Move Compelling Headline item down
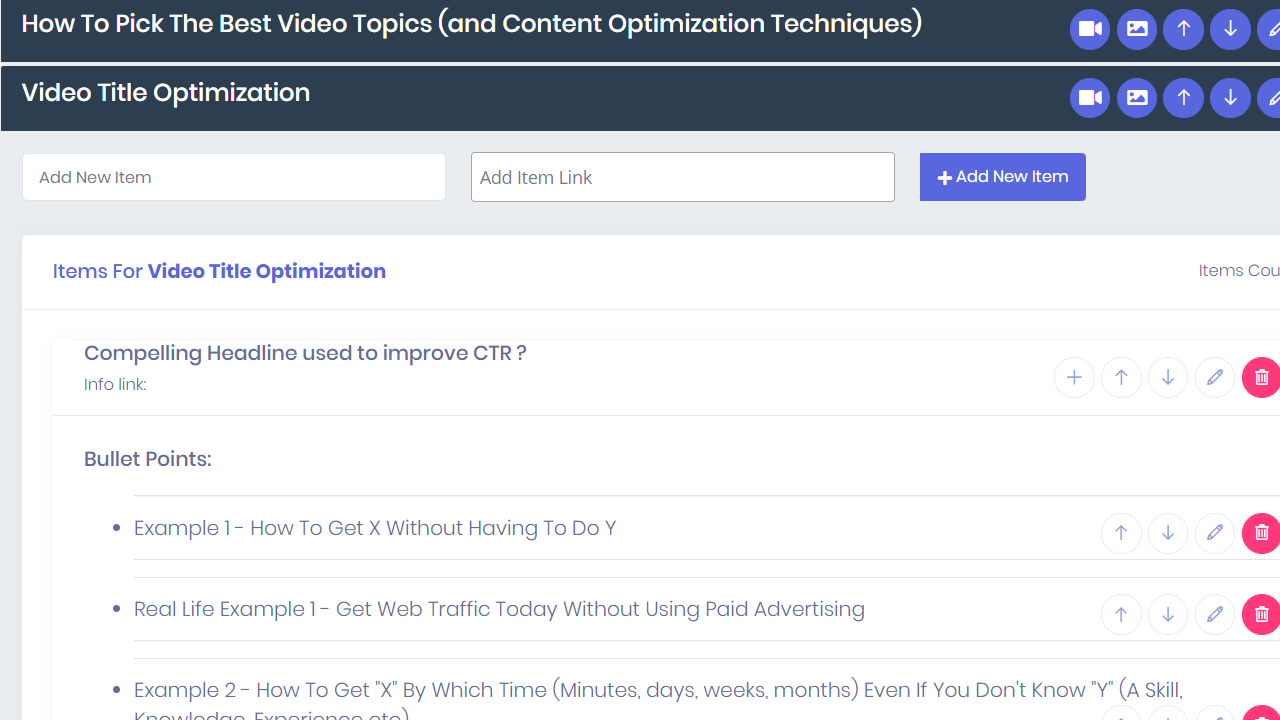Image resolution: width=1280 pixels, height=720 pixels. pos(1168,377)
